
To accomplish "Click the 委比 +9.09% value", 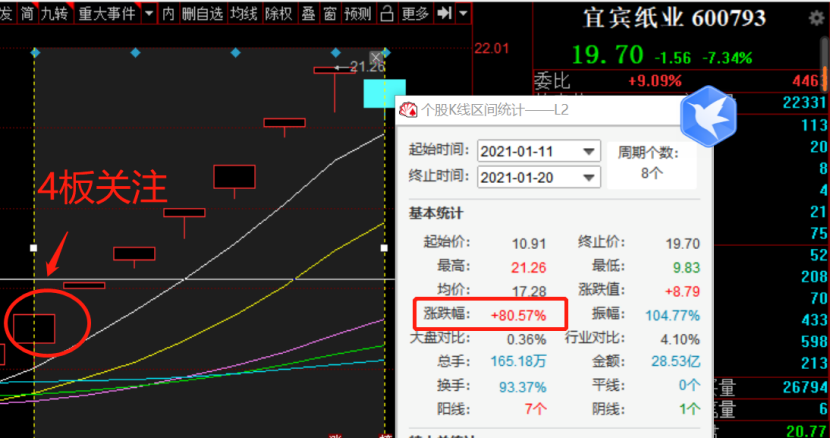I will [x=655, y=81].
